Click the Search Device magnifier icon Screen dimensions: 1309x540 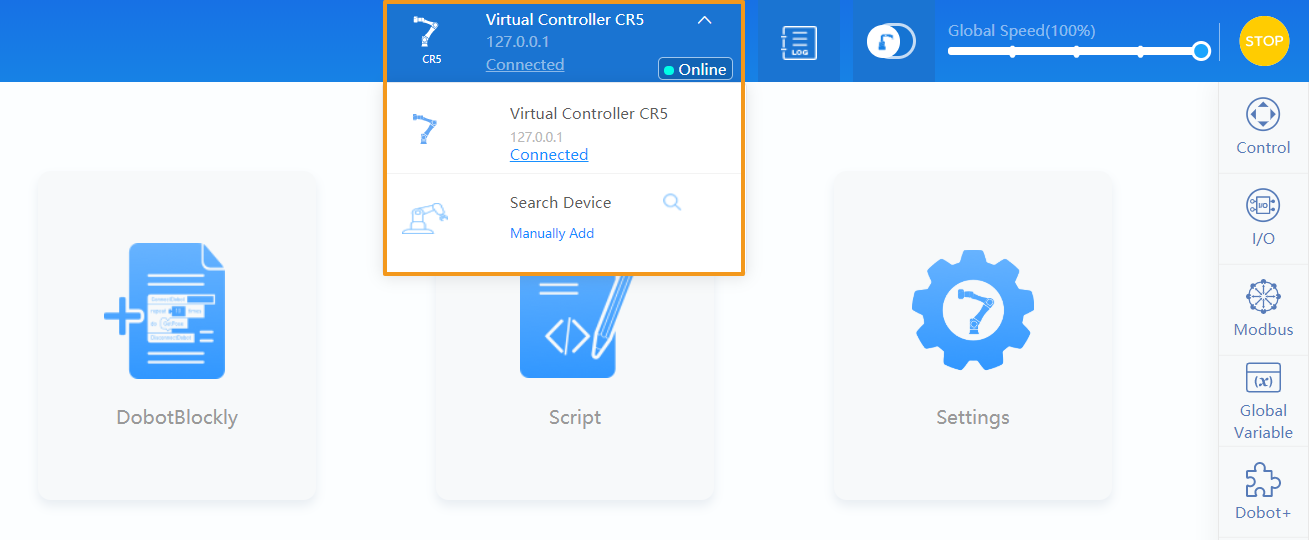pyautogui.click(x=672, y=202)
